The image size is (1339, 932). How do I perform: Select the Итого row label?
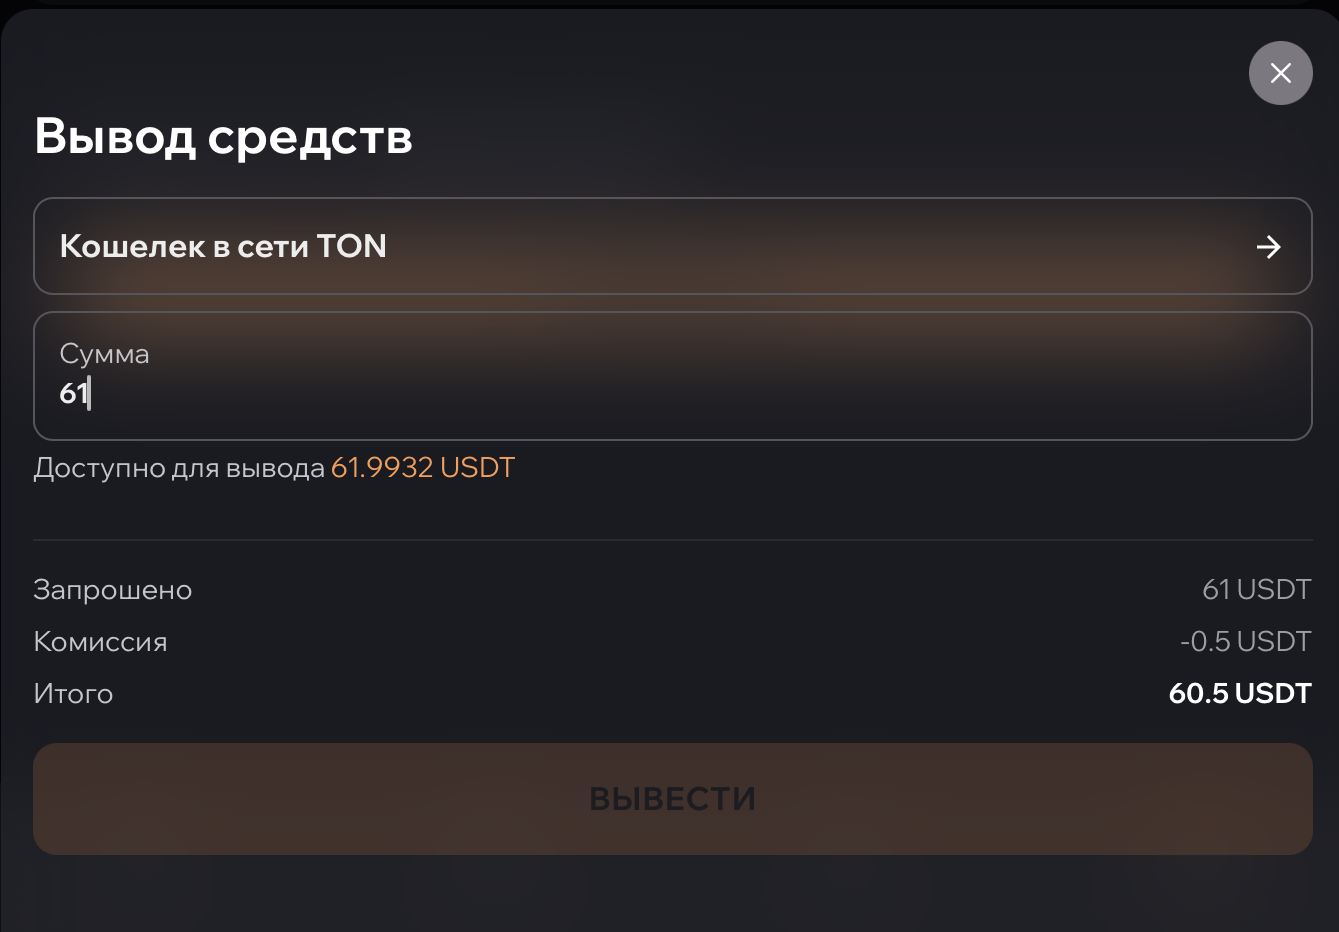tap(73, 694)
